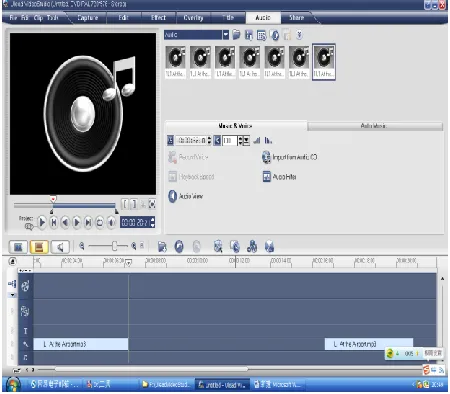450x394 pixels.
Task: Switch to Storyboard View button
Action: [x=18, y=247]
